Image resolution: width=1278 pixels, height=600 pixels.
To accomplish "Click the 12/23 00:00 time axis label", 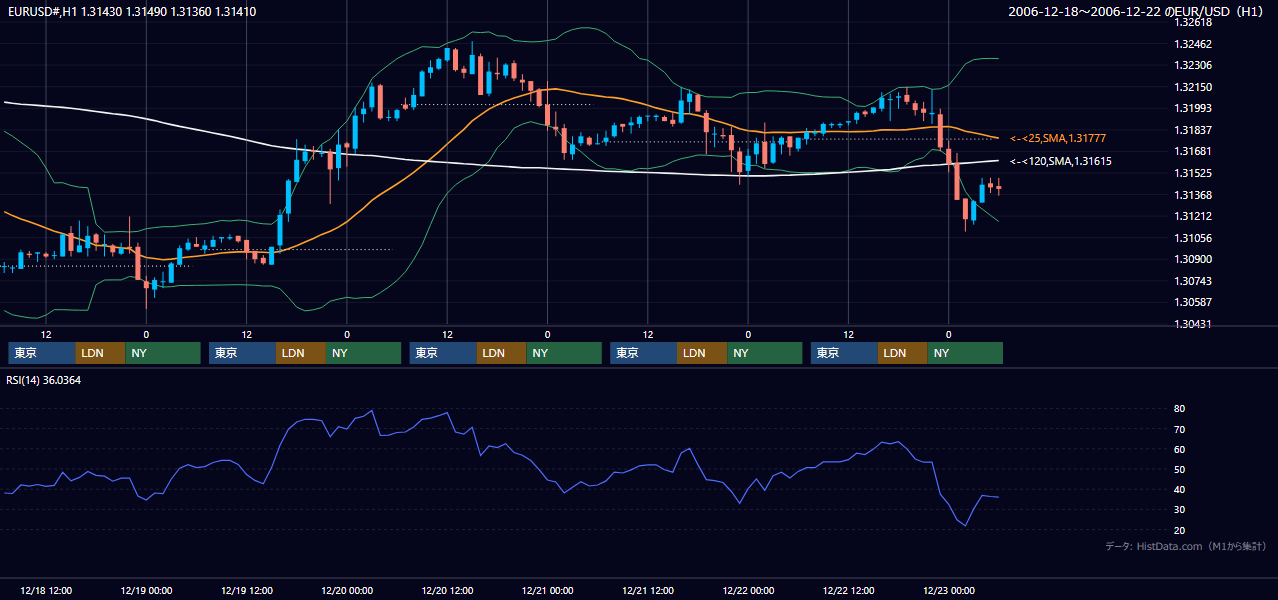I will click(949, 590).
